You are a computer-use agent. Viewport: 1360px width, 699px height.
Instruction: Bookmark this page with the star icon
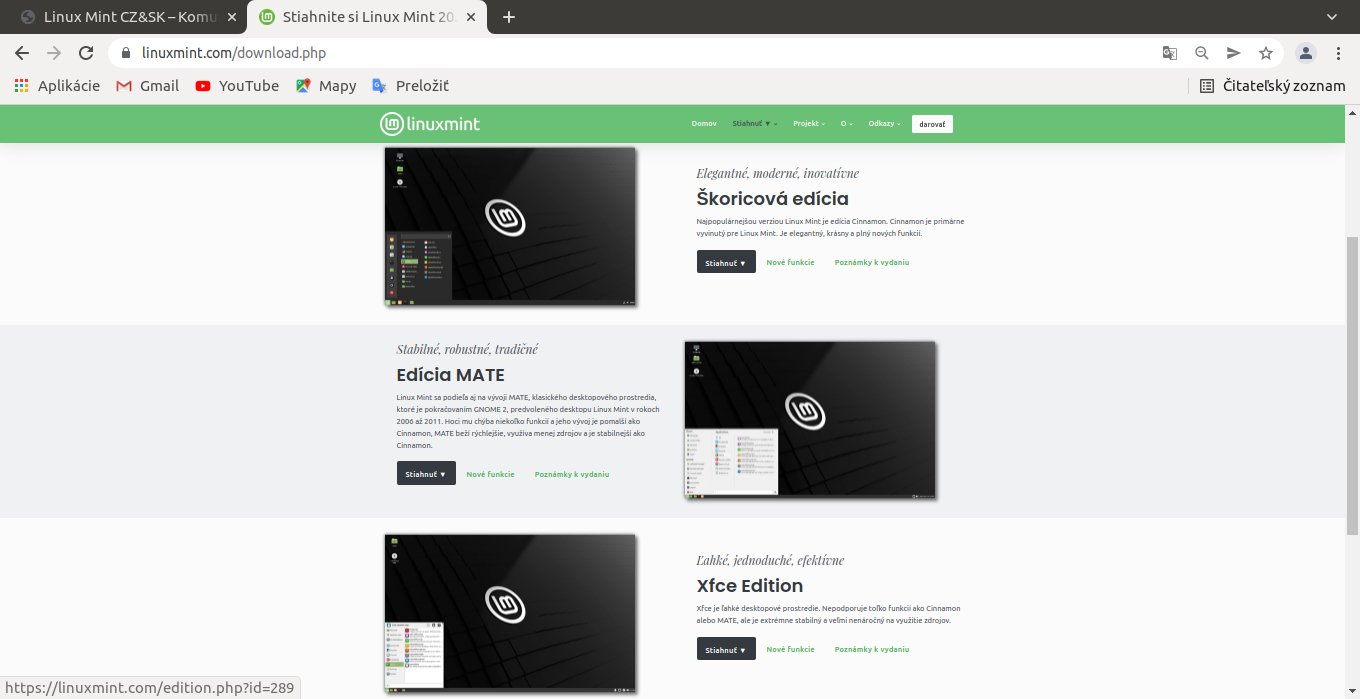click(x=1266, y=53)
